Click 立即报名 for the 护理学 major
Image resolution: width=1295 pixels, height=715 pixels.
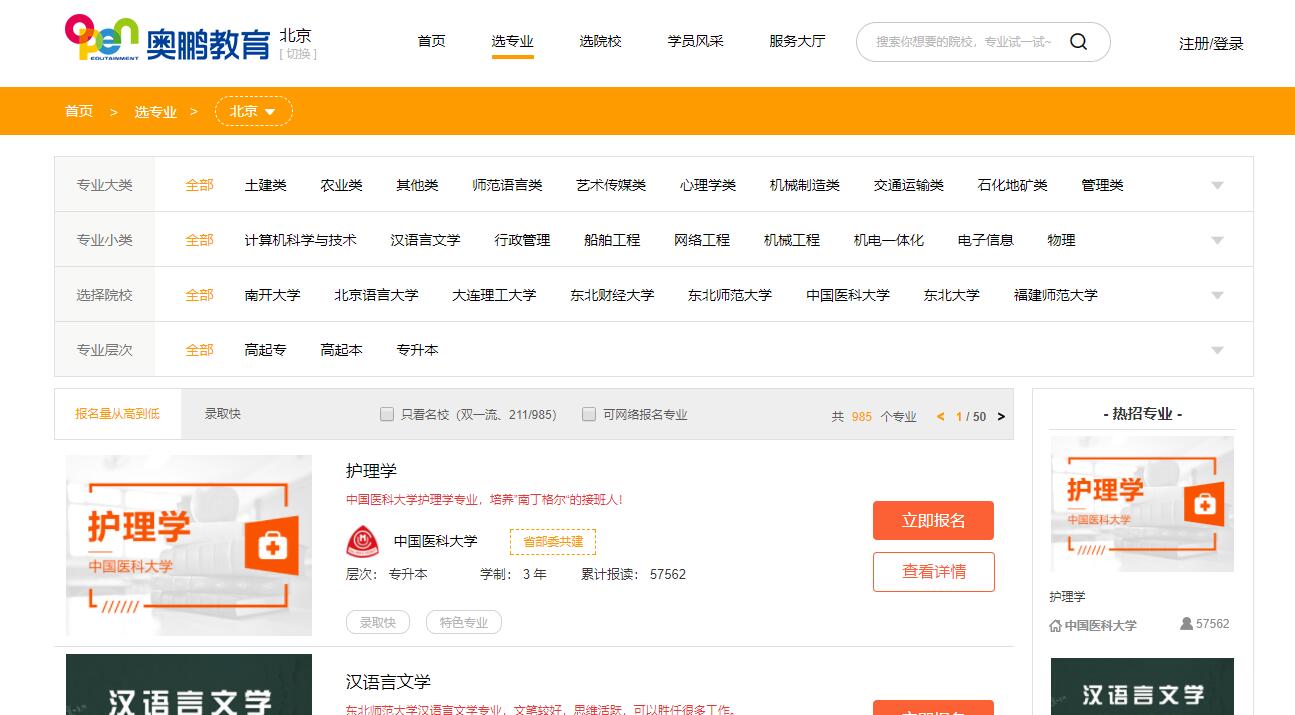coord(933,520)
